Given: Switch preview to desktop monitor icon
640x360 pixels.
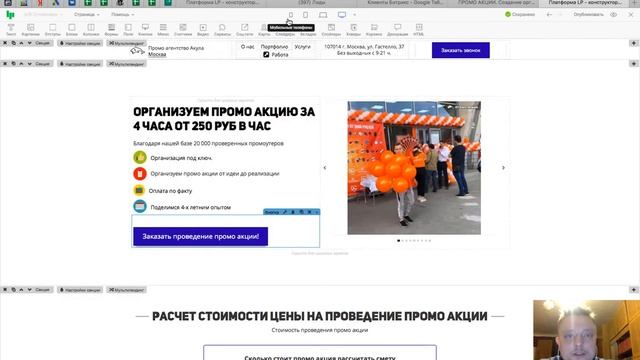Looking at the screenshot, I should tap(342, 15).
